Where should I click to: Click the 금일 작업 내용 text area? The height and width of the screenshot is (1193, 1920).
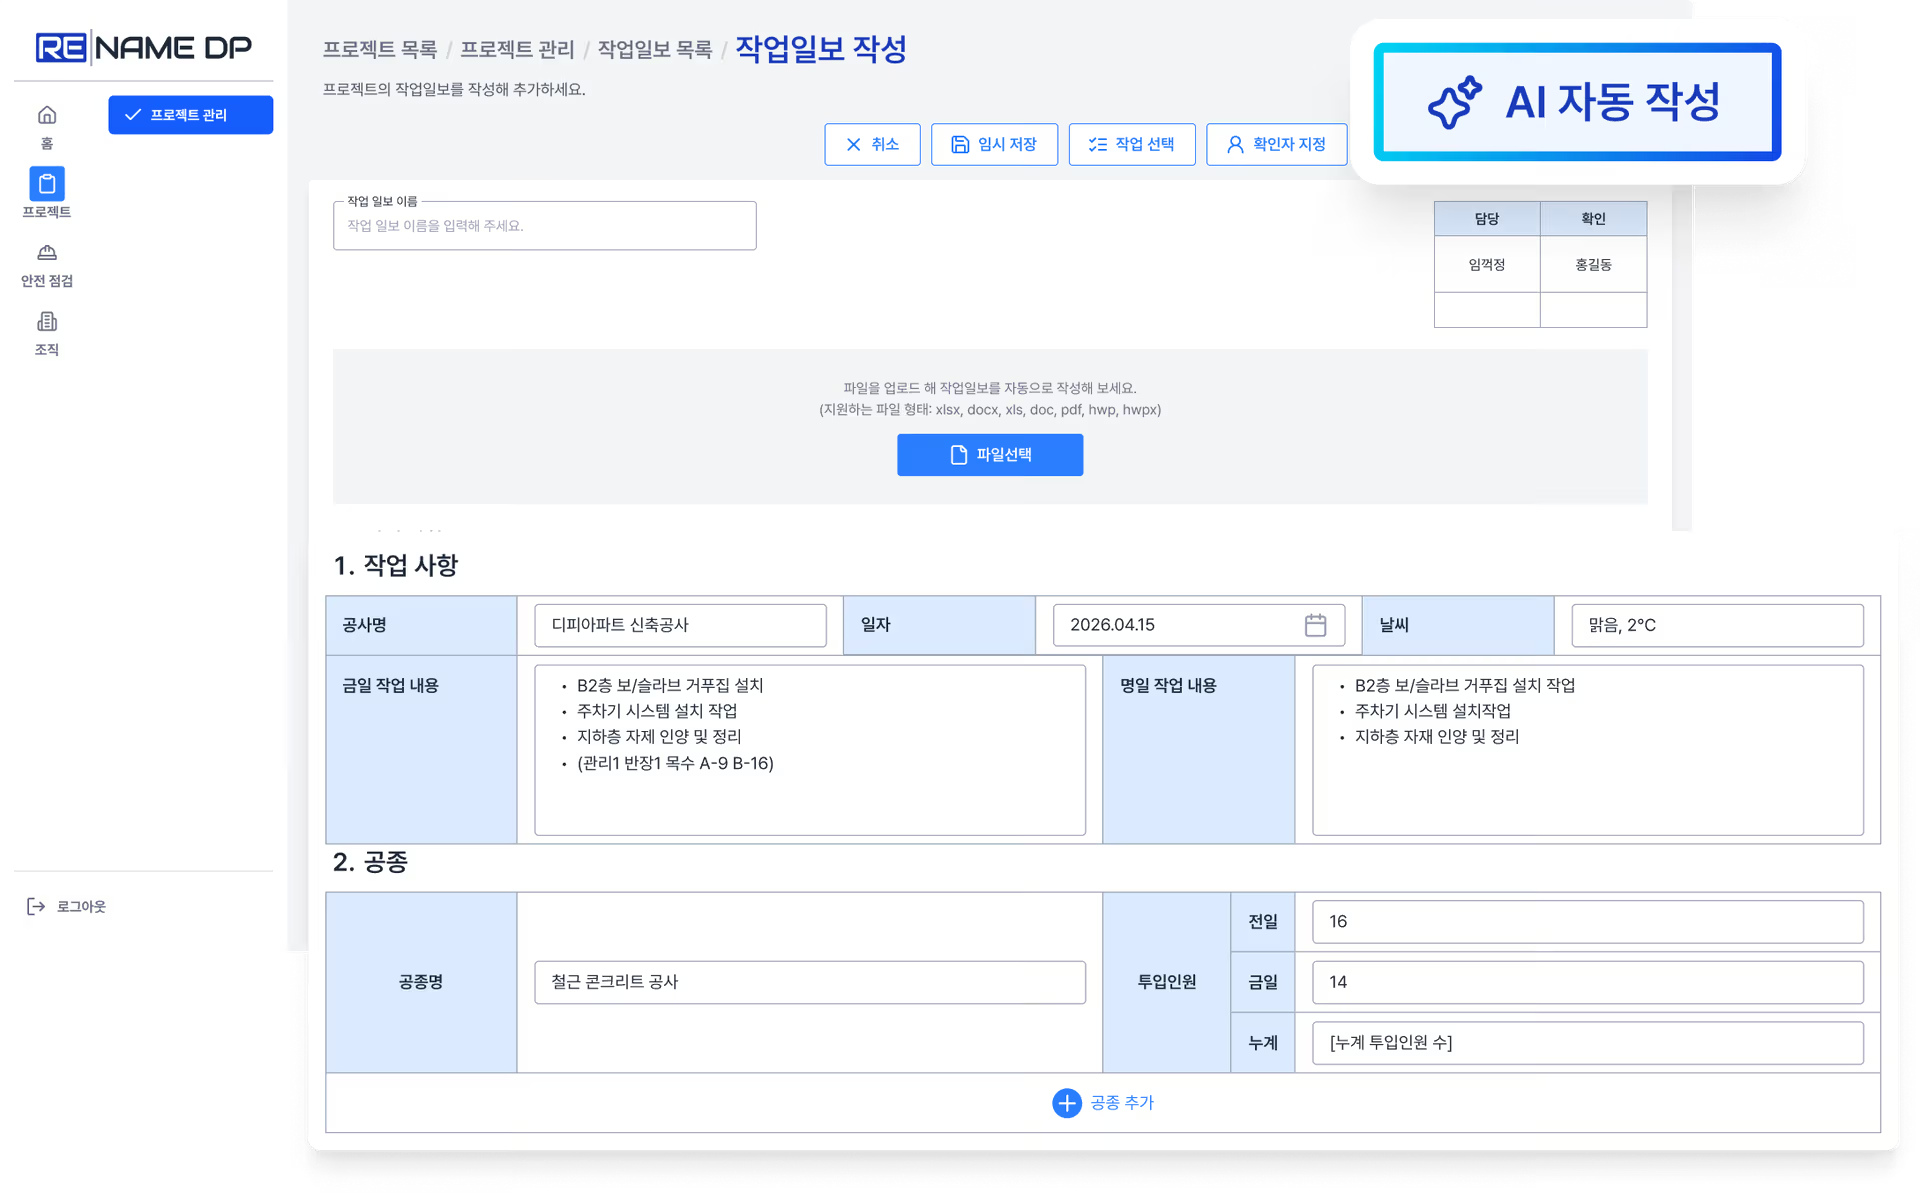[809, 750]
